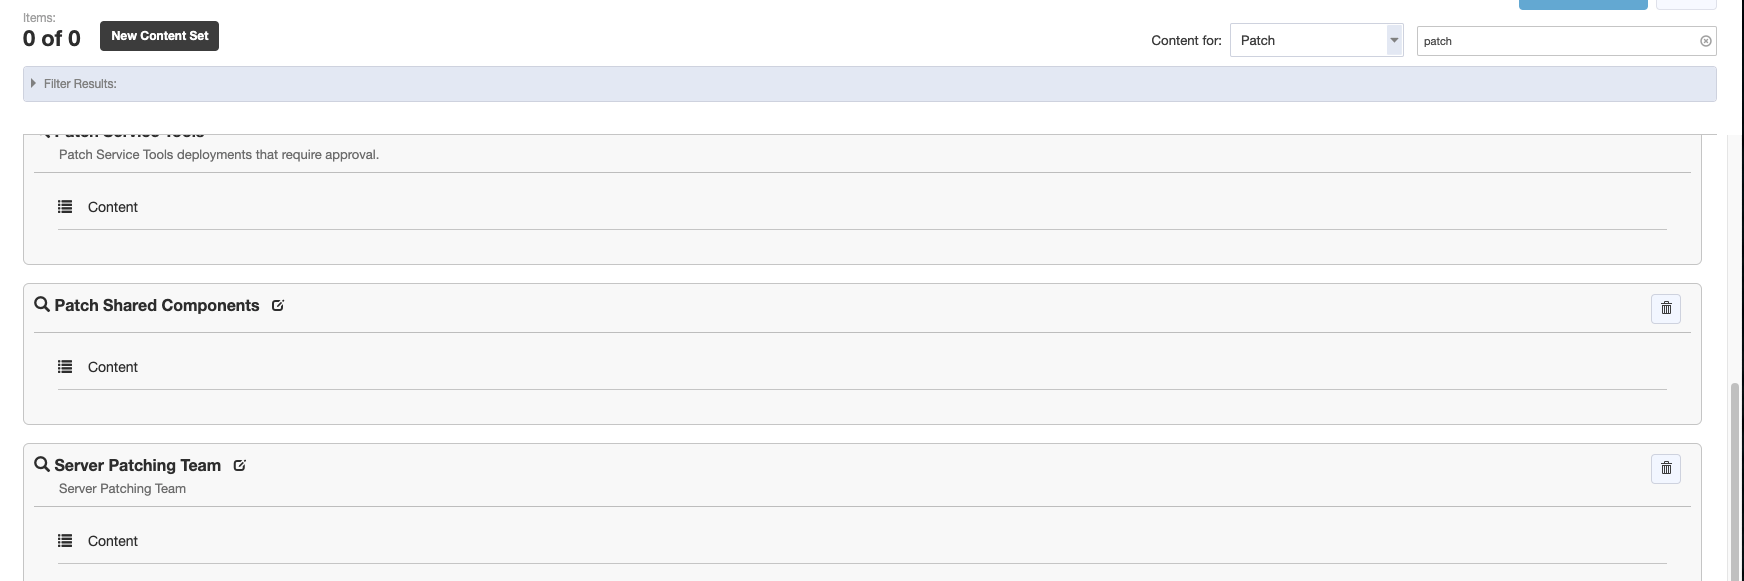The image size is (1744, 581).
Task: Select the Content list icon under Patch Service Tools
Action: (x=64, y=206)
